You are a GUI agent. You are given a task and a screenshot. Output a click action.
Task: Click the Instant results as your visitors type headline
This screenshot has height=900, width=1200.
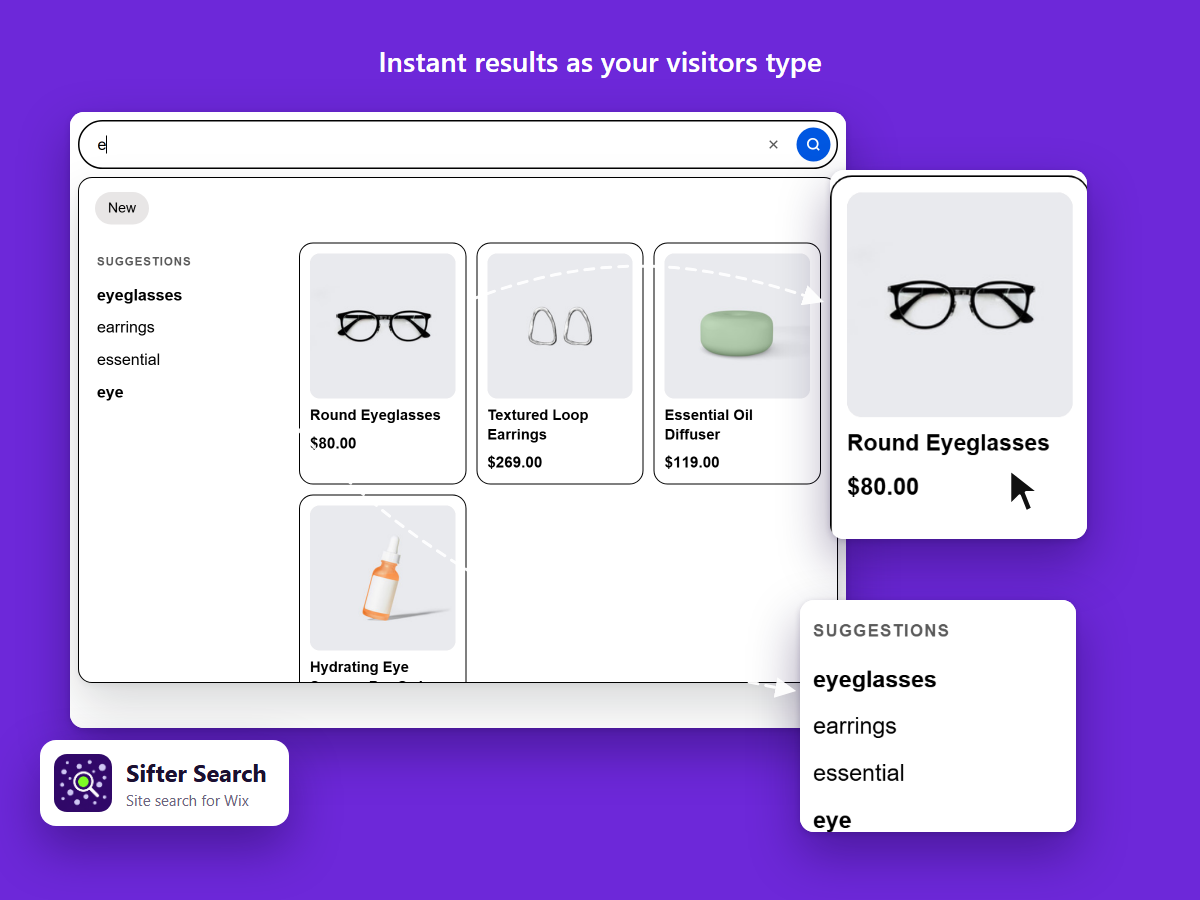[600, 62]
